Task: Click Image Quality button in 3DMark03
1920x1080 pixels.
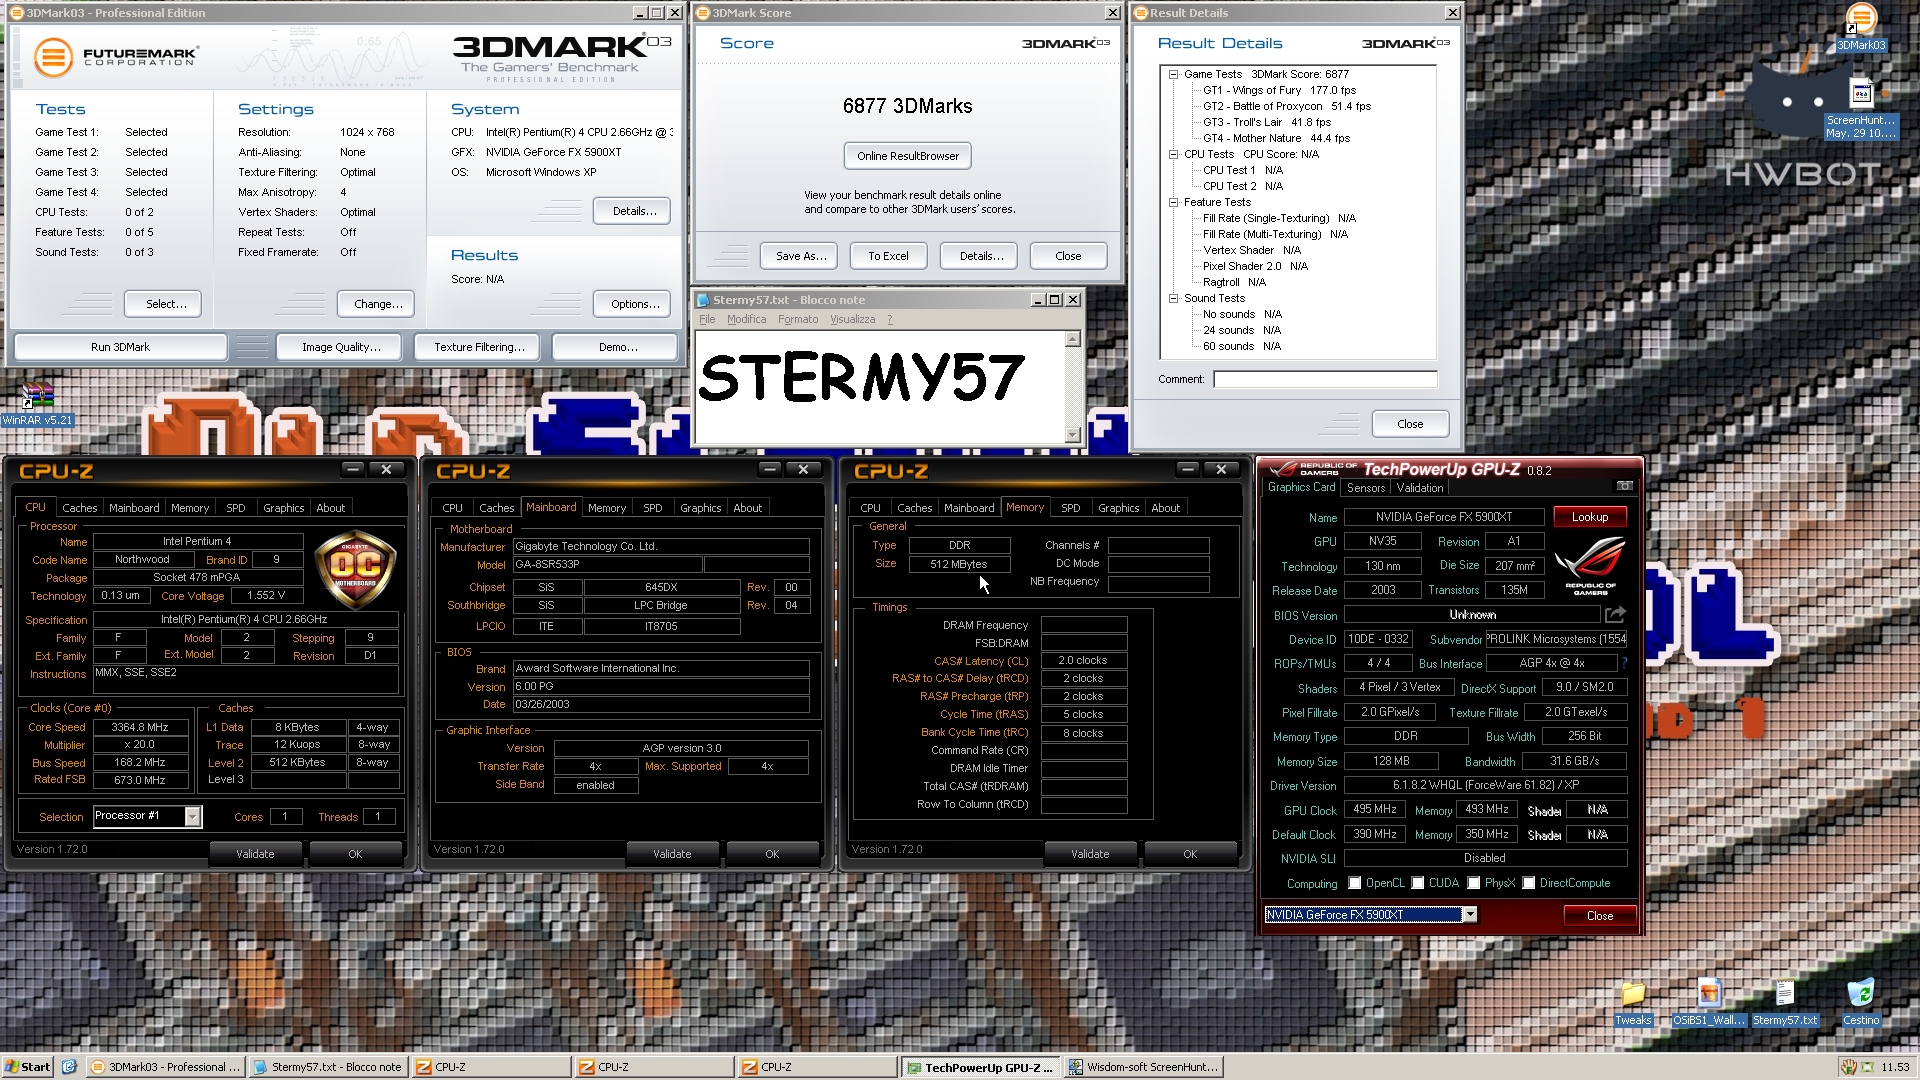Action: tap(341, 347)
